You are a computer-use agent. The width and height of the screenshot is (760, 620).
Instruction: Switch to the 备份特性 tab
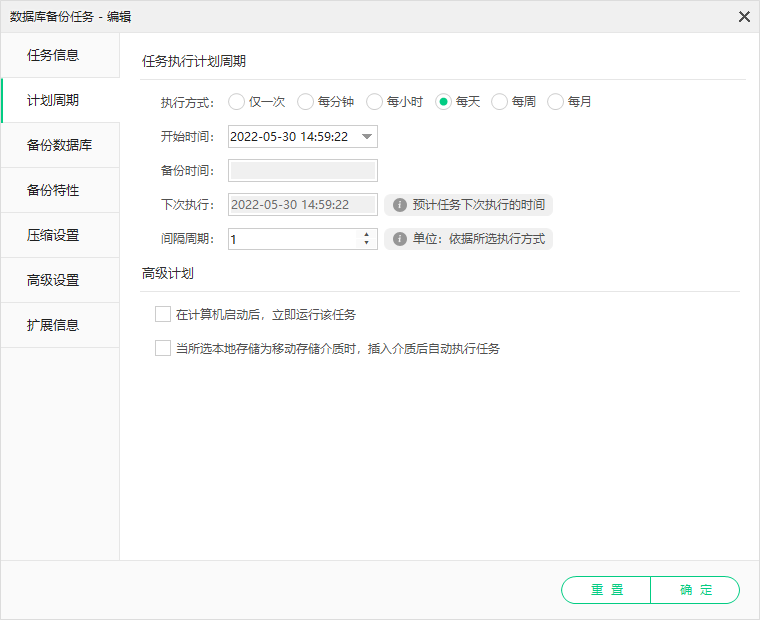click(60, 190)
